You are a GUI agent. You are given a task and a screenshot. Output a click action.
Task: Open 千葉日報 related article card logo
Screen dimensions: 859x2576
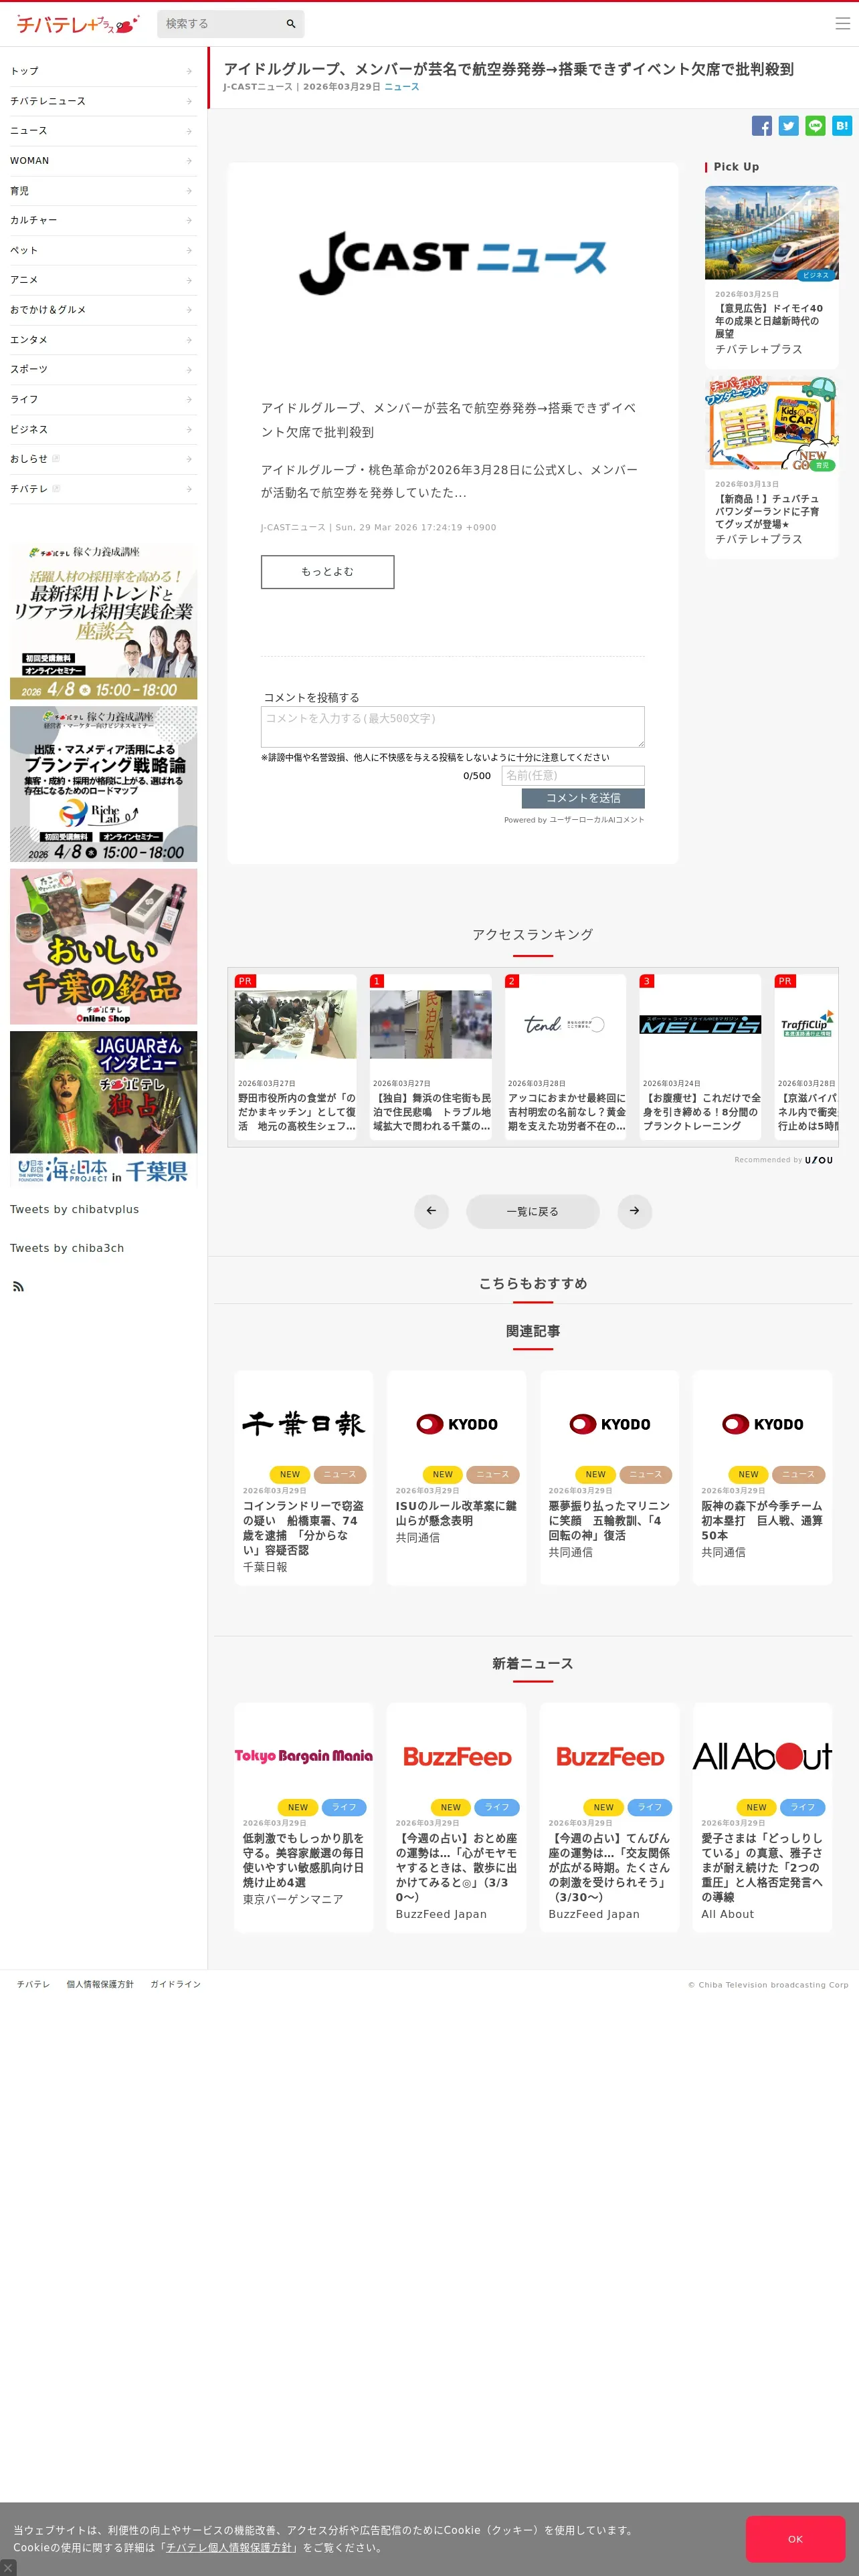click(304, 1424)
